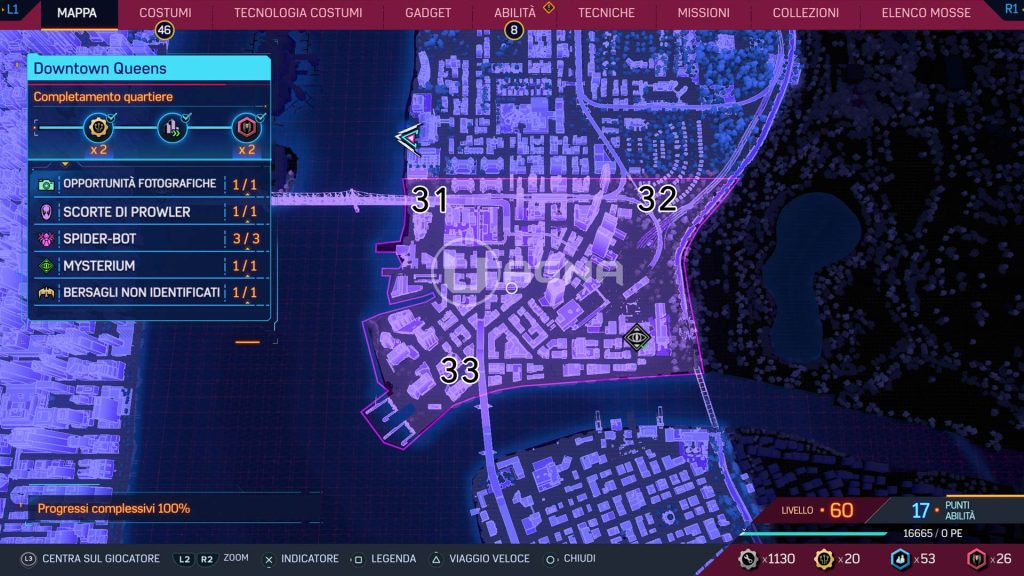Click the Bersagli Non Identificati bird icon
The image size is (1024, 576).
(x=47, y=293)
